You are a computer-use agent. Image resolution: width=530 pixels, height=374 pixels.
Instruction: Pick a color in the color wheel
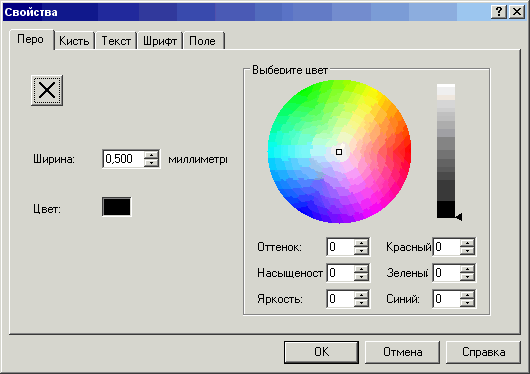pyautogui.click(x=339, y=151)
